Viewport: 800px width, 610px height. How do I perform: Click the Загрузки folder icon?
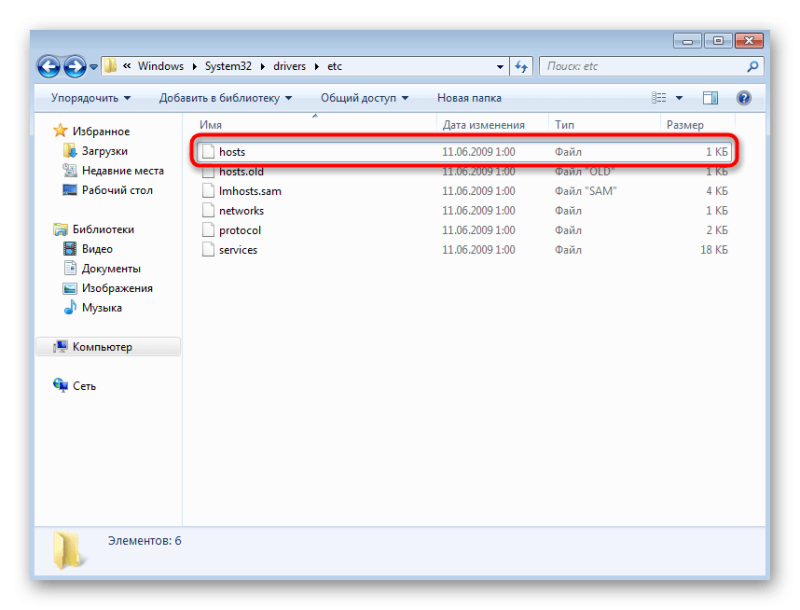tap(69, 150)
